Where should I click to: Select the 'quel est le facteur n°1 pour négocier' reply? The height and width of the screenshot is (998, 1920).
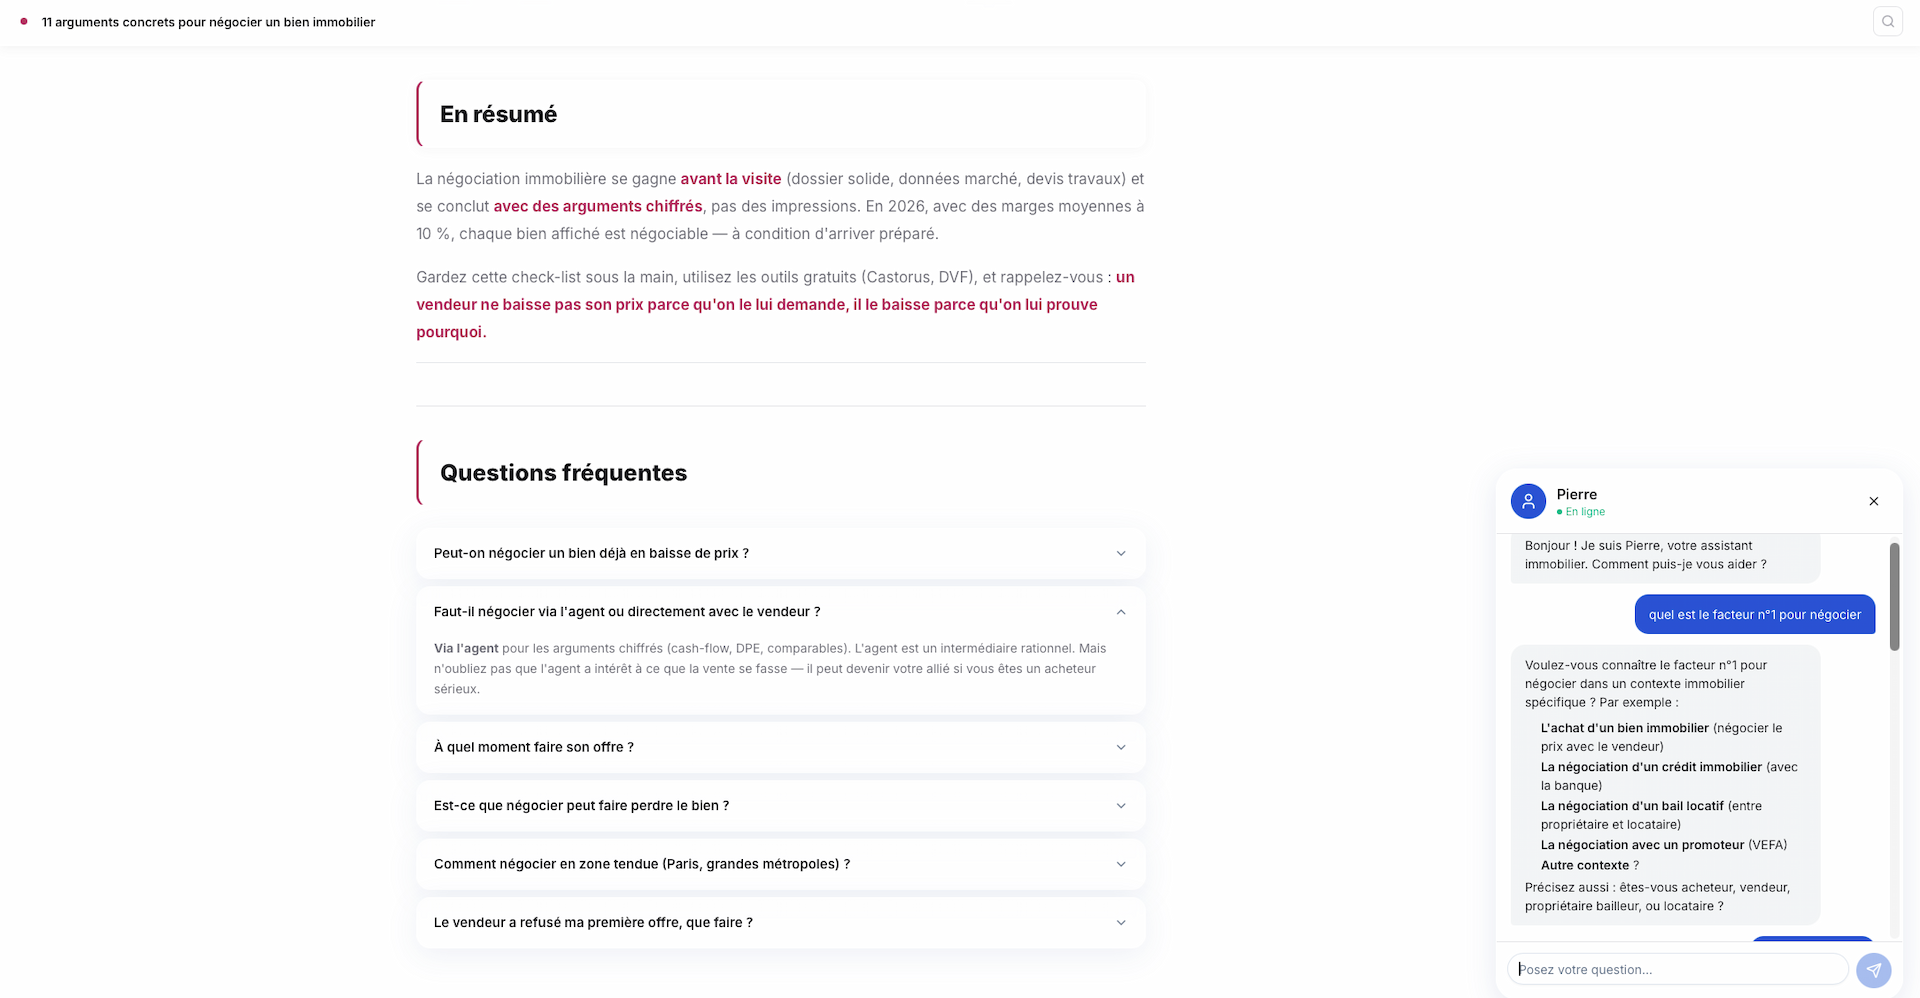tap(1754, 614)
